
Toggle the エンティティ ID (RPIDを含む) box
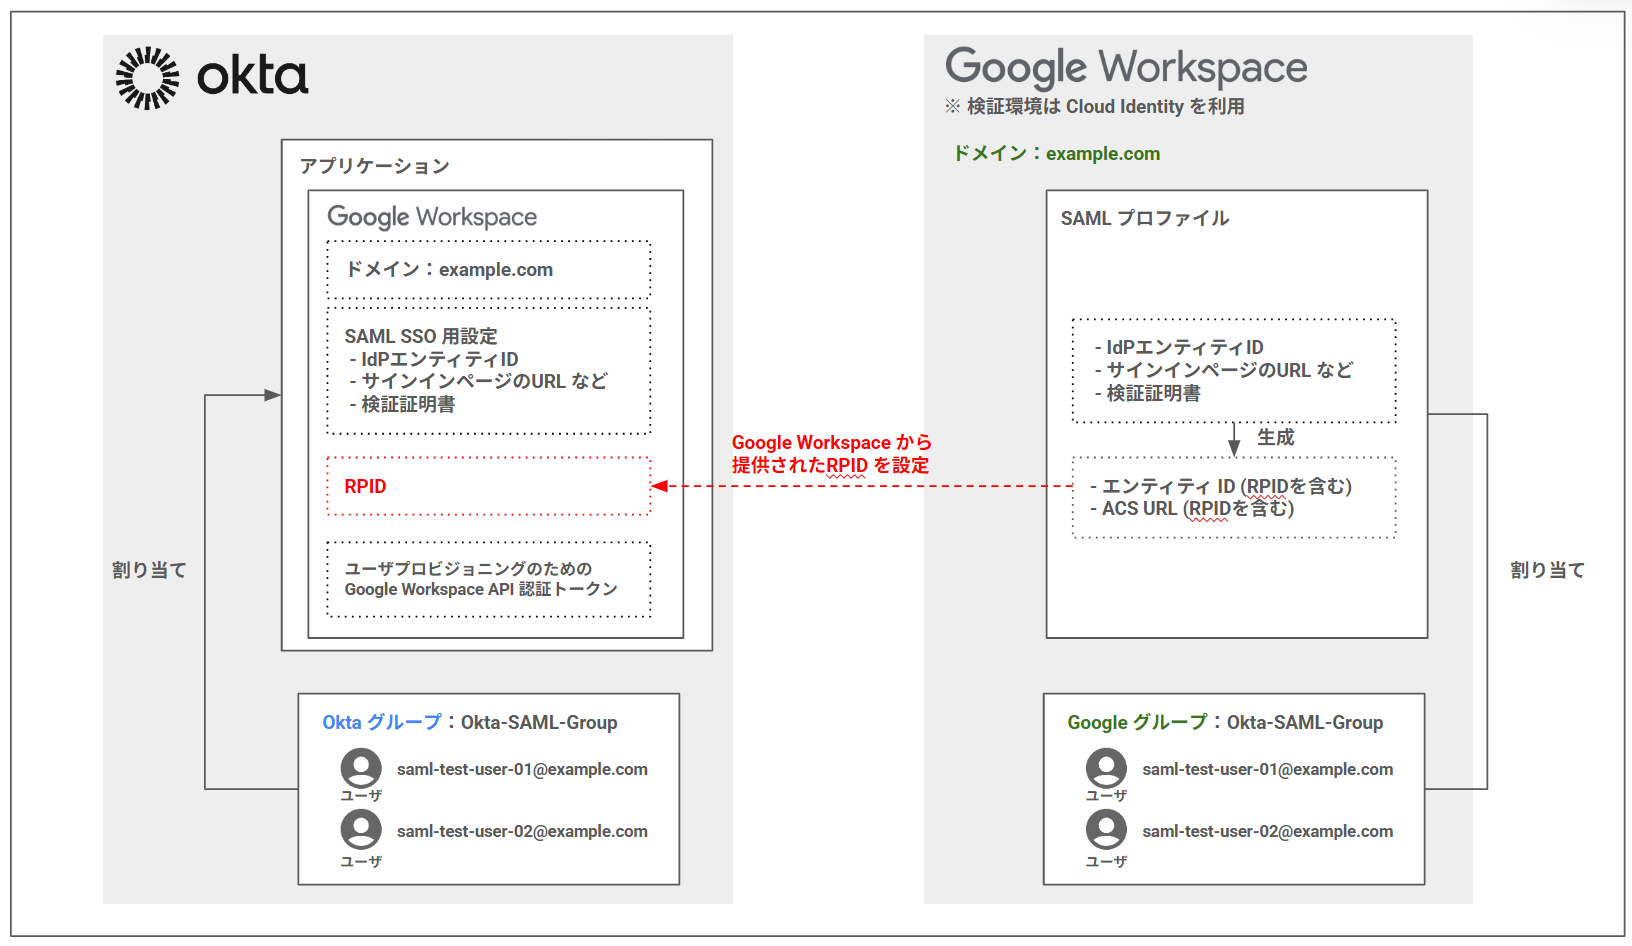point(1234,497)
